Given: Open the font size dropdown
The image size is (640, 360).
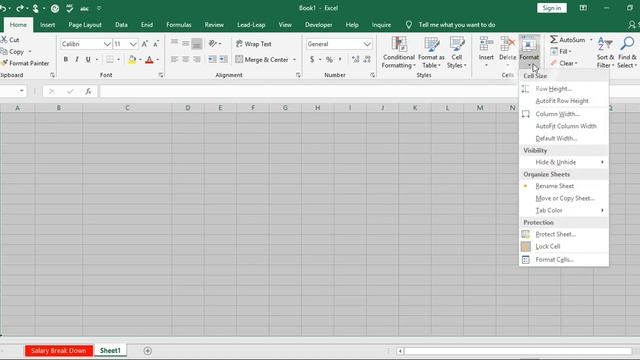Looking at the screenshot, I should [133, 44].
